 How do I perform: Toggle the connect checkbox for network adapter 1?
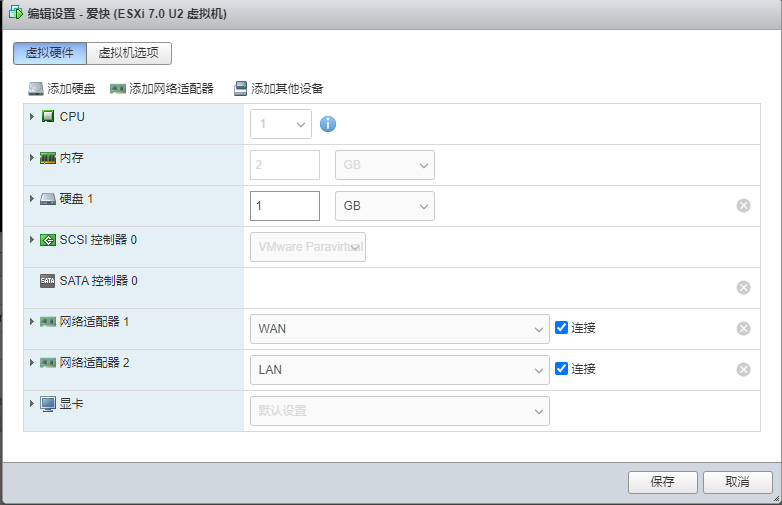(562, 328)
